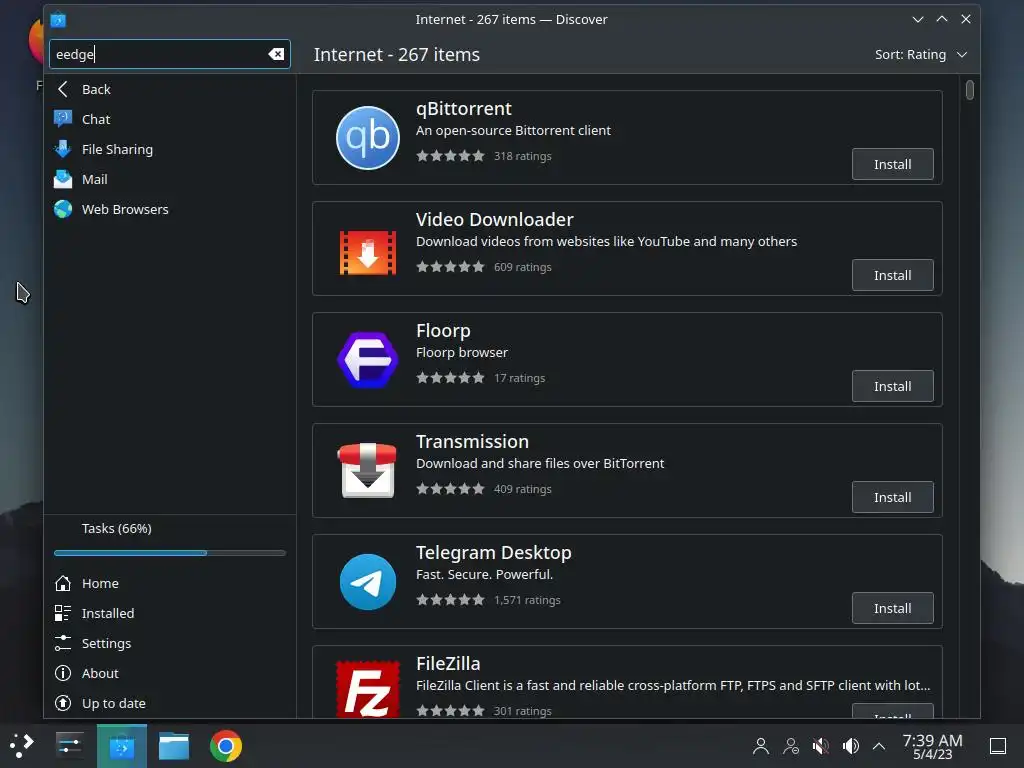Open the Installed apps page

pyautogui.click(x=170, y=613)
